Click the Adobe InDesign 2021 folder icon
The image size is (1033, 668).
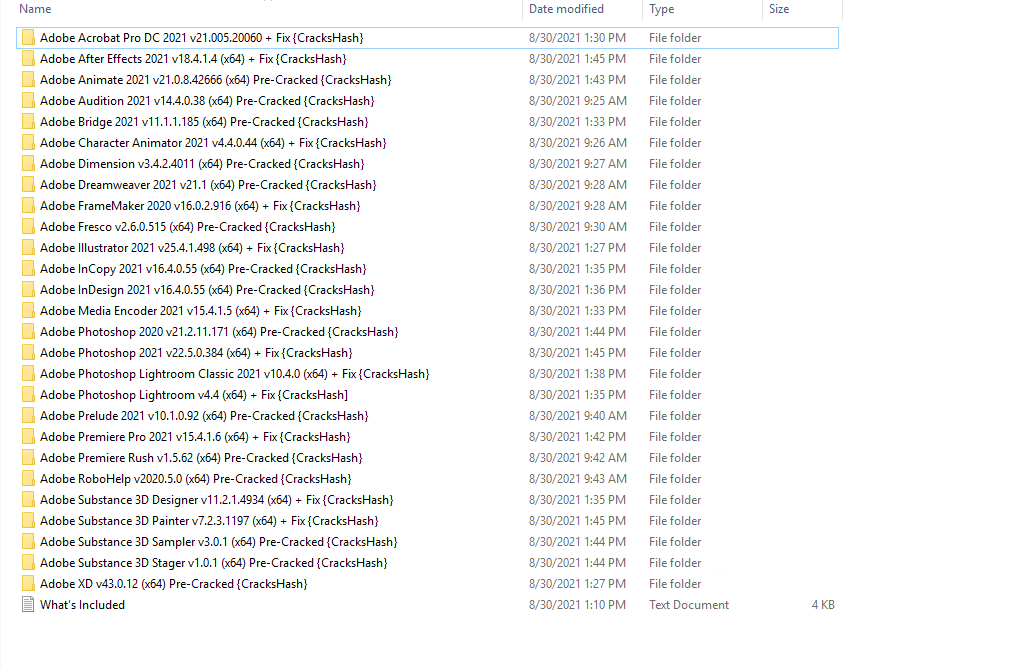pyautogui.click(x=28, y=290)
